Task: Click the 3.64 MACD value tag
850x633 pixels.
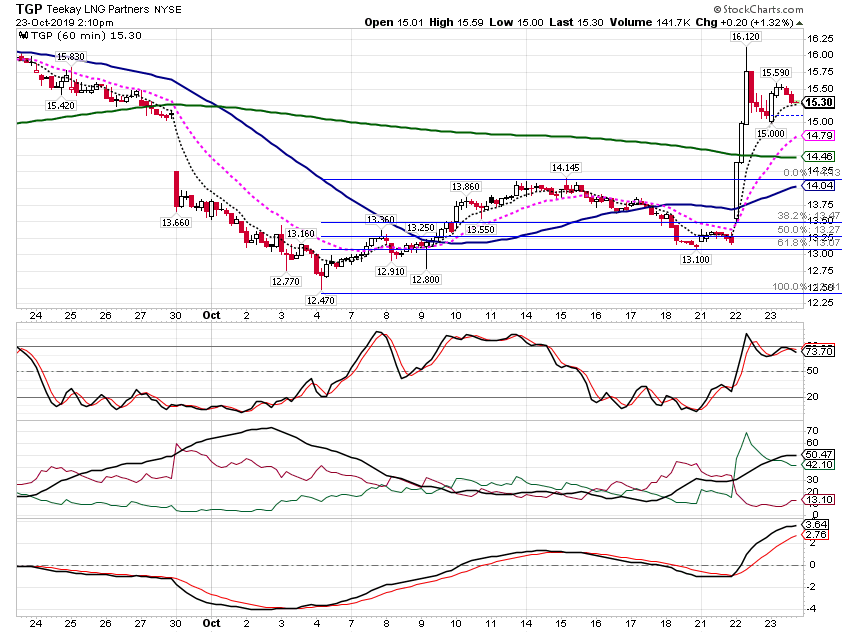Action: 816,525
